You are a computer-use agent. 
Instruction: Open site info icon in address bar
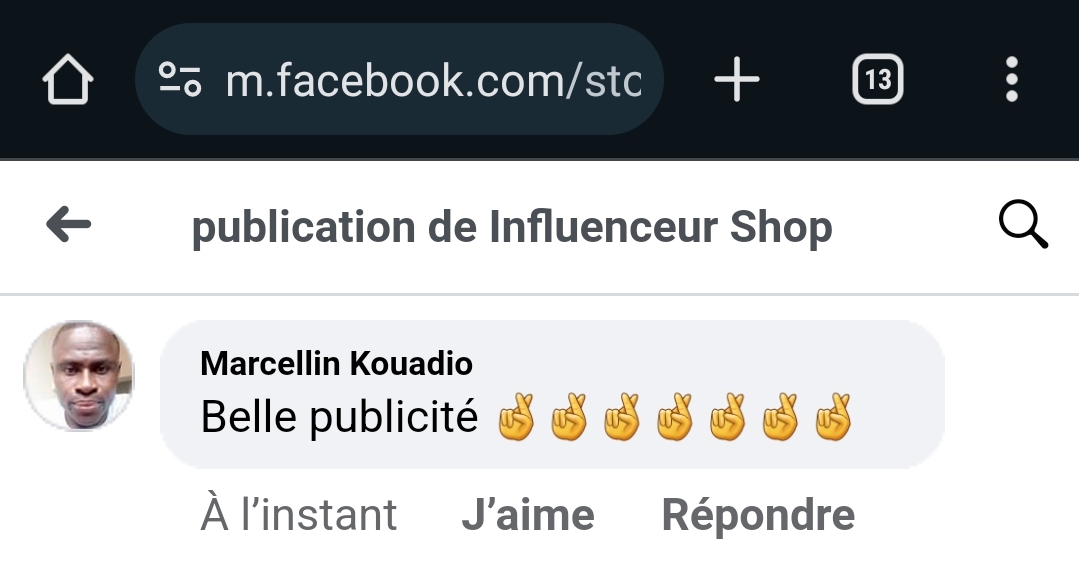tap(181, 80)
